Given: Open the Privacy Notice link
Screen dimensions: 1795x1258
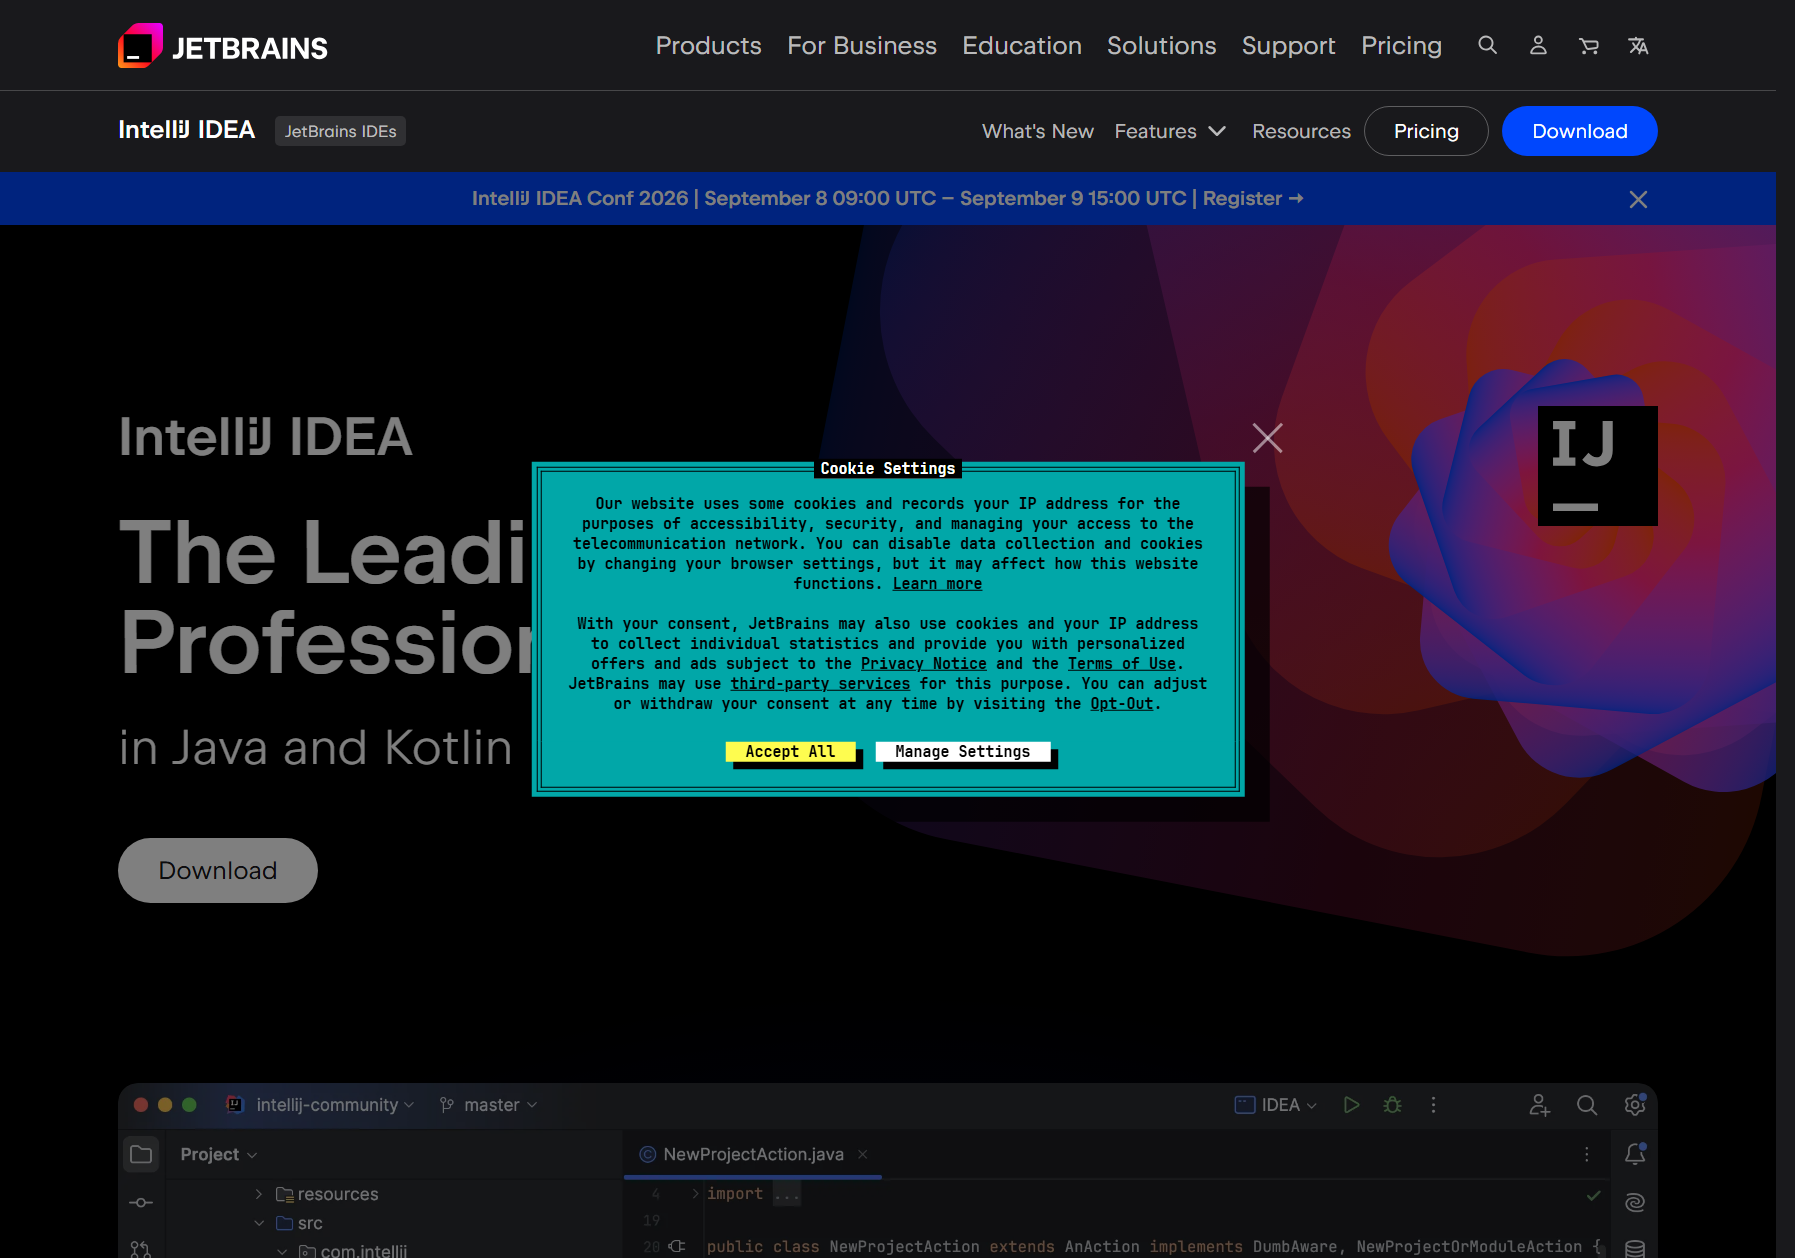Looking at the screenshot, I should coord(924,664).
